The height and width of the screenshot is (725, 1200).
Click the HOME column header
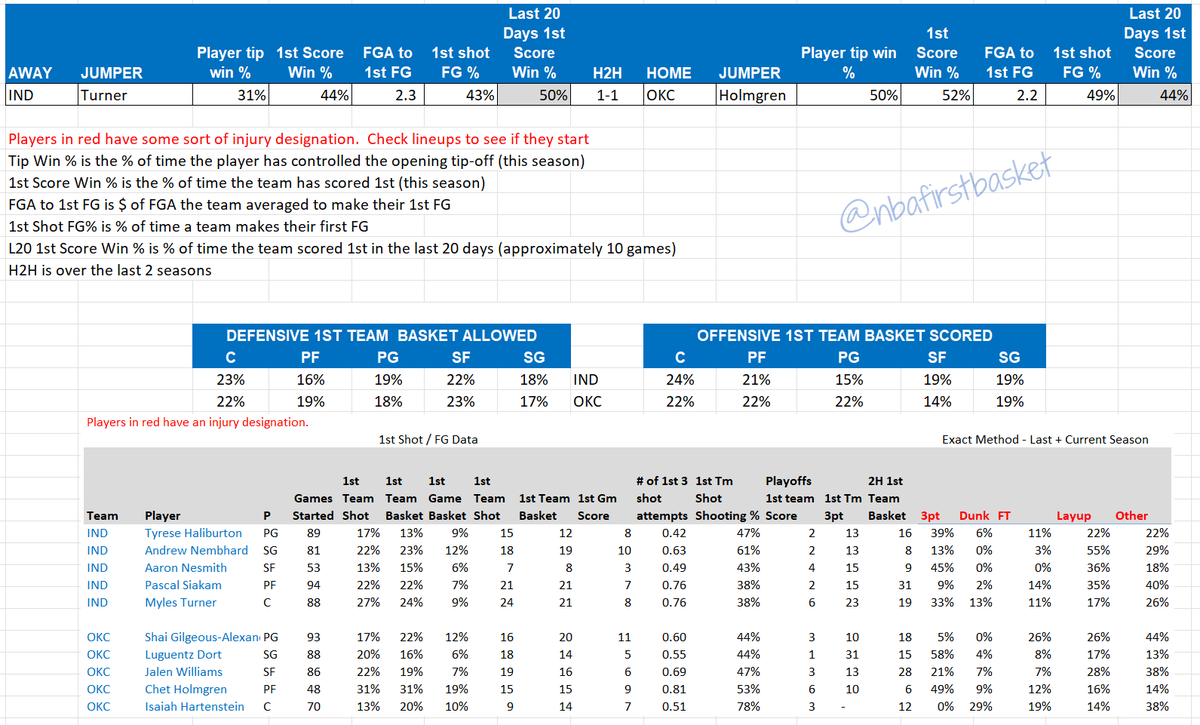click(670, 73)
